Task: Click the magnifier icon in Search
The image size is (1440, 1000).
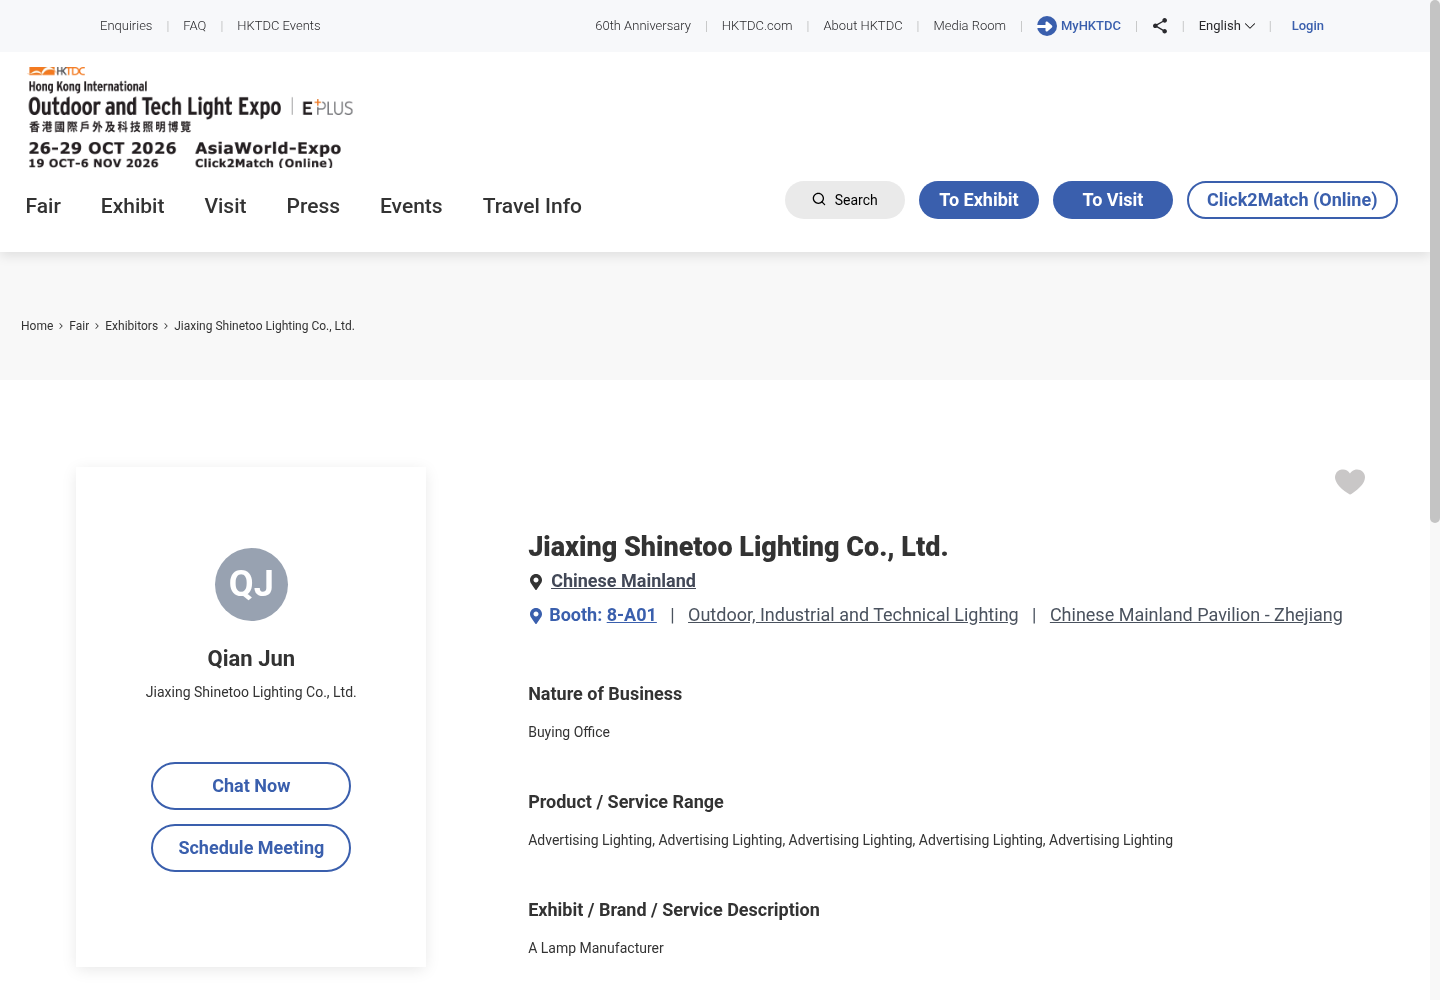Action: 819,200
